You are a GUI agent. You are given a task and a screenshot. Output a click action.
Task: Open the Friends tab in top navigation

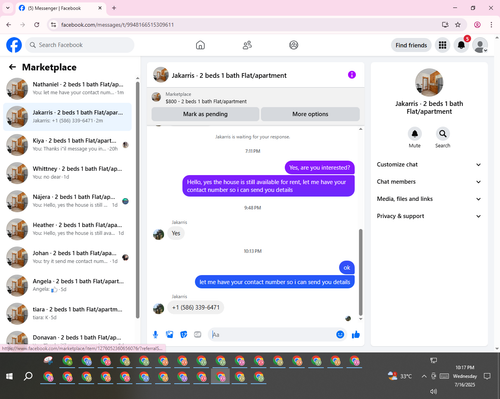247,45
